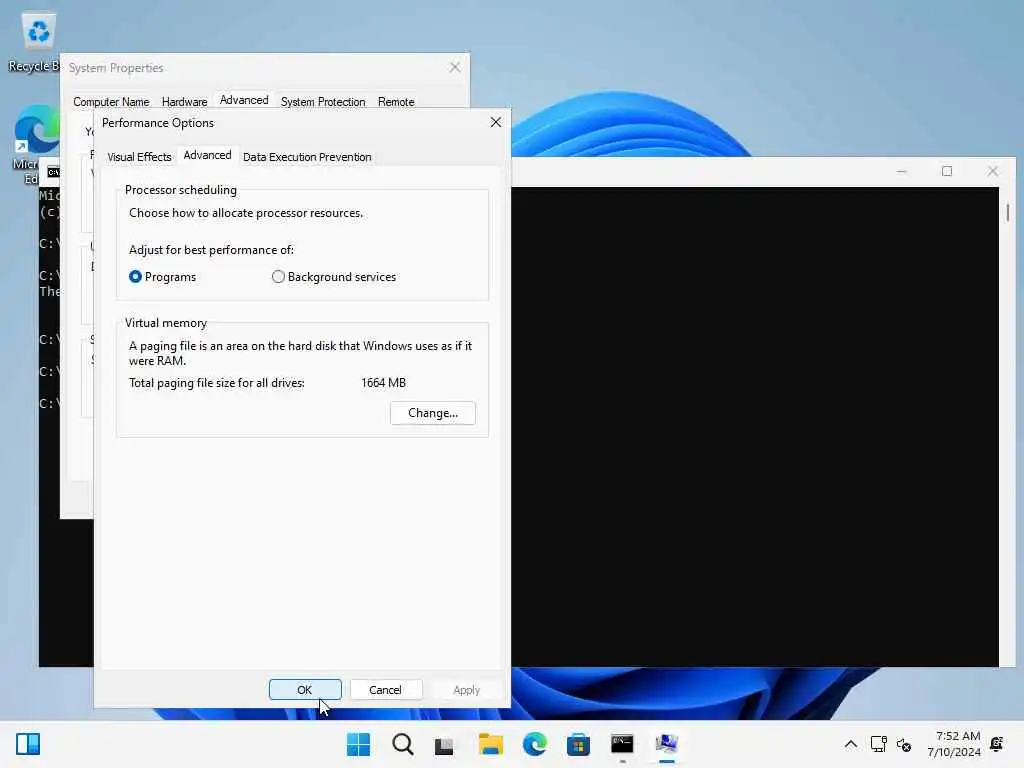The image size is (1024, 768).
Task: Open File Explorer from the taskbar
Action: (x=490, y=744)
